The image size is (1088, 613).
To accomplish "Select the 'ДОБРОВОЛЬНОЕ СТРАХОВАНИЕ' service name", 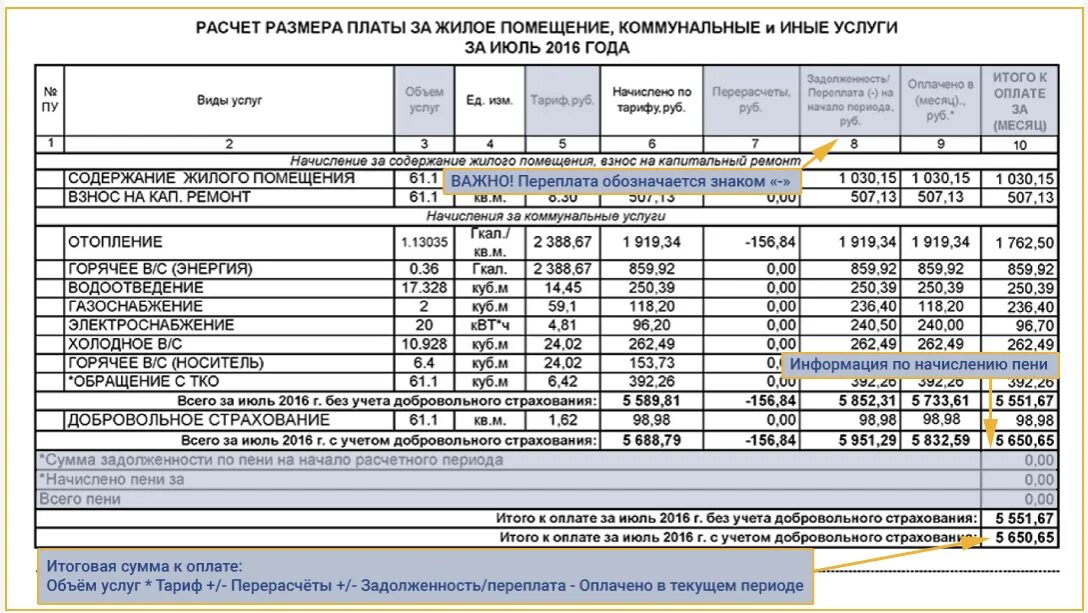I will (198, 421).
